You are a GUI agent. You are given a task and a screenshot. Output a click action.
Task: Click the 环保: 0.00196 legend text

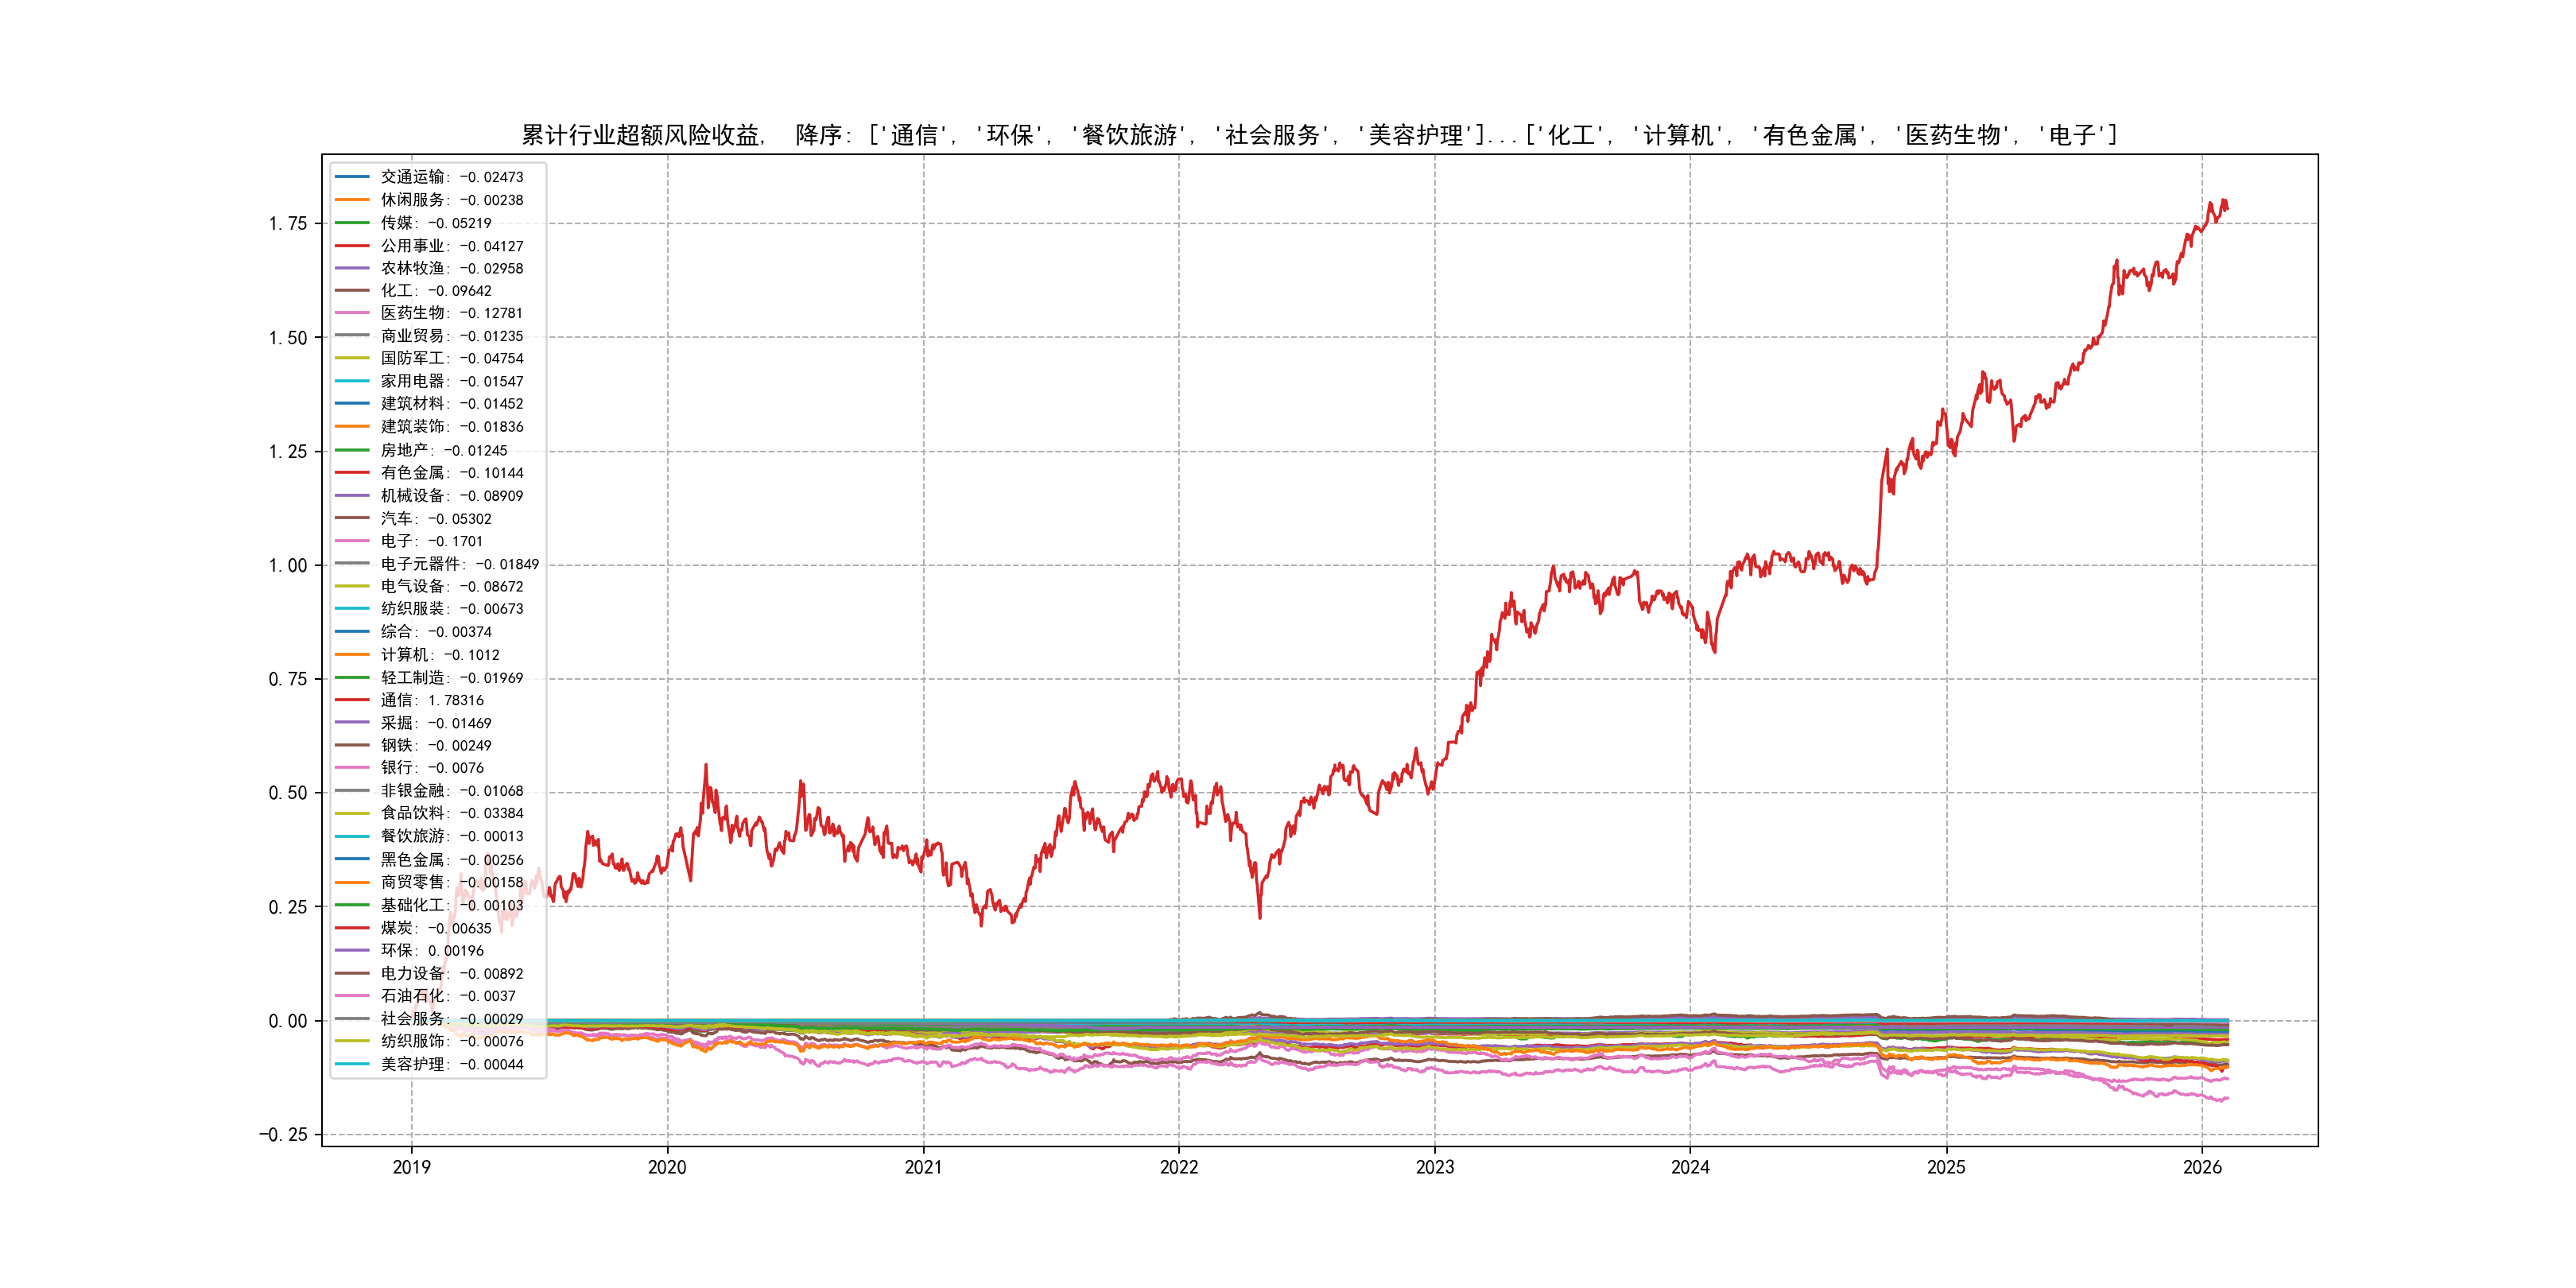click(x=432, y=951)
